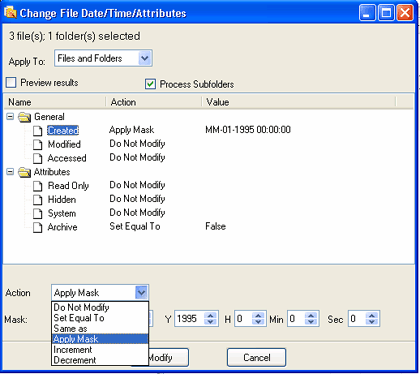Click Do Not Modify in Read Only row
Screen dimensions: 420x374
[137, 185]
